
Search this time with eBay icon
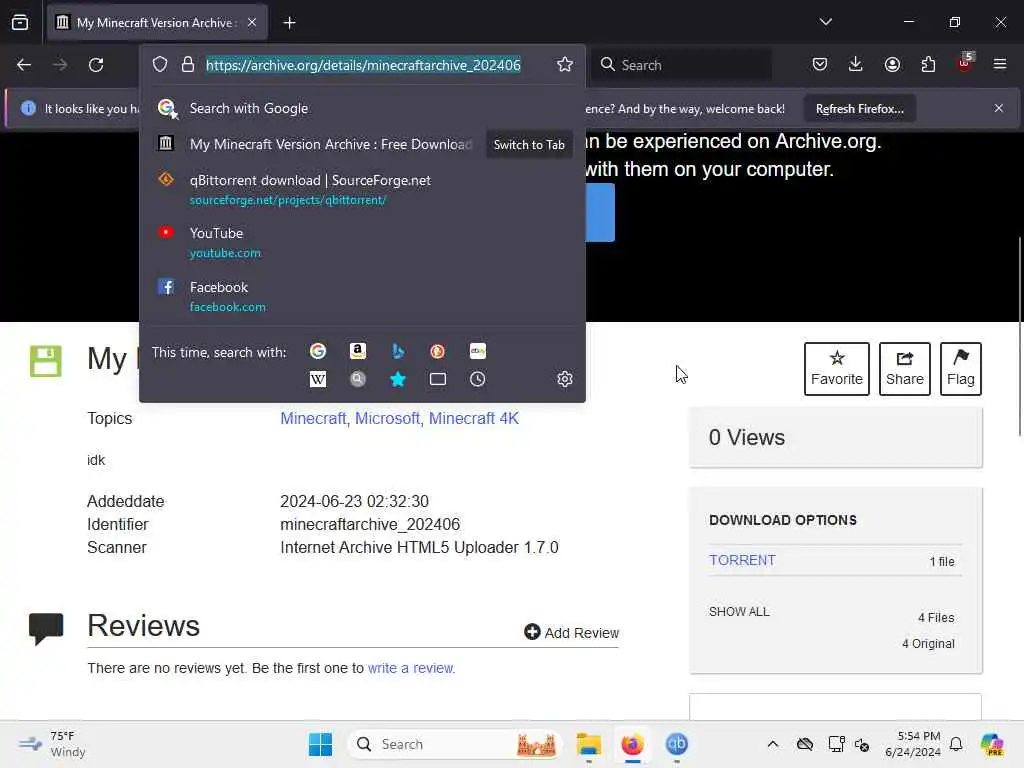click(477, 351)
